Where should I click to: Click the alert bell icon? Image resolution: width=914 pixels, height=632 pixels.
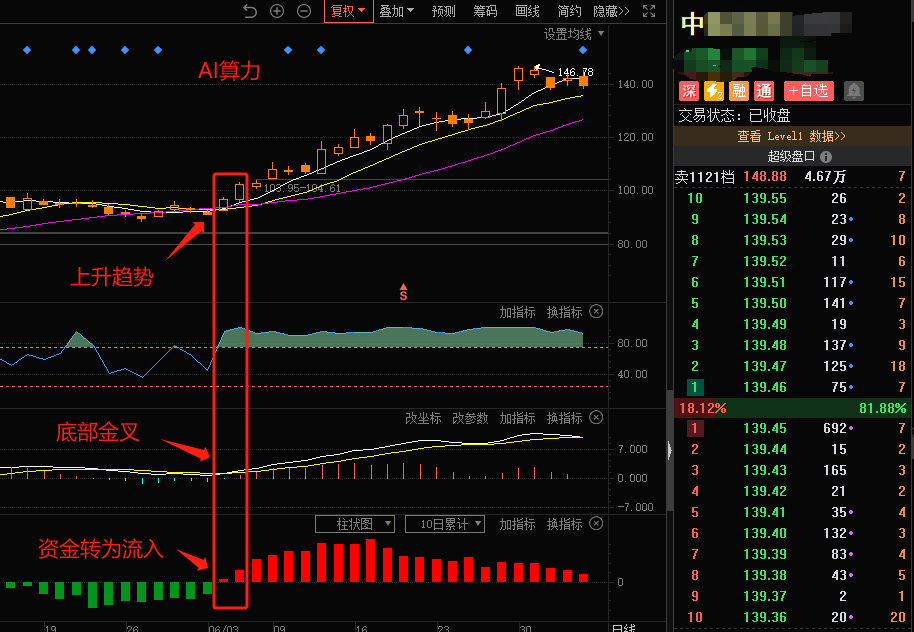pos(853,91)
